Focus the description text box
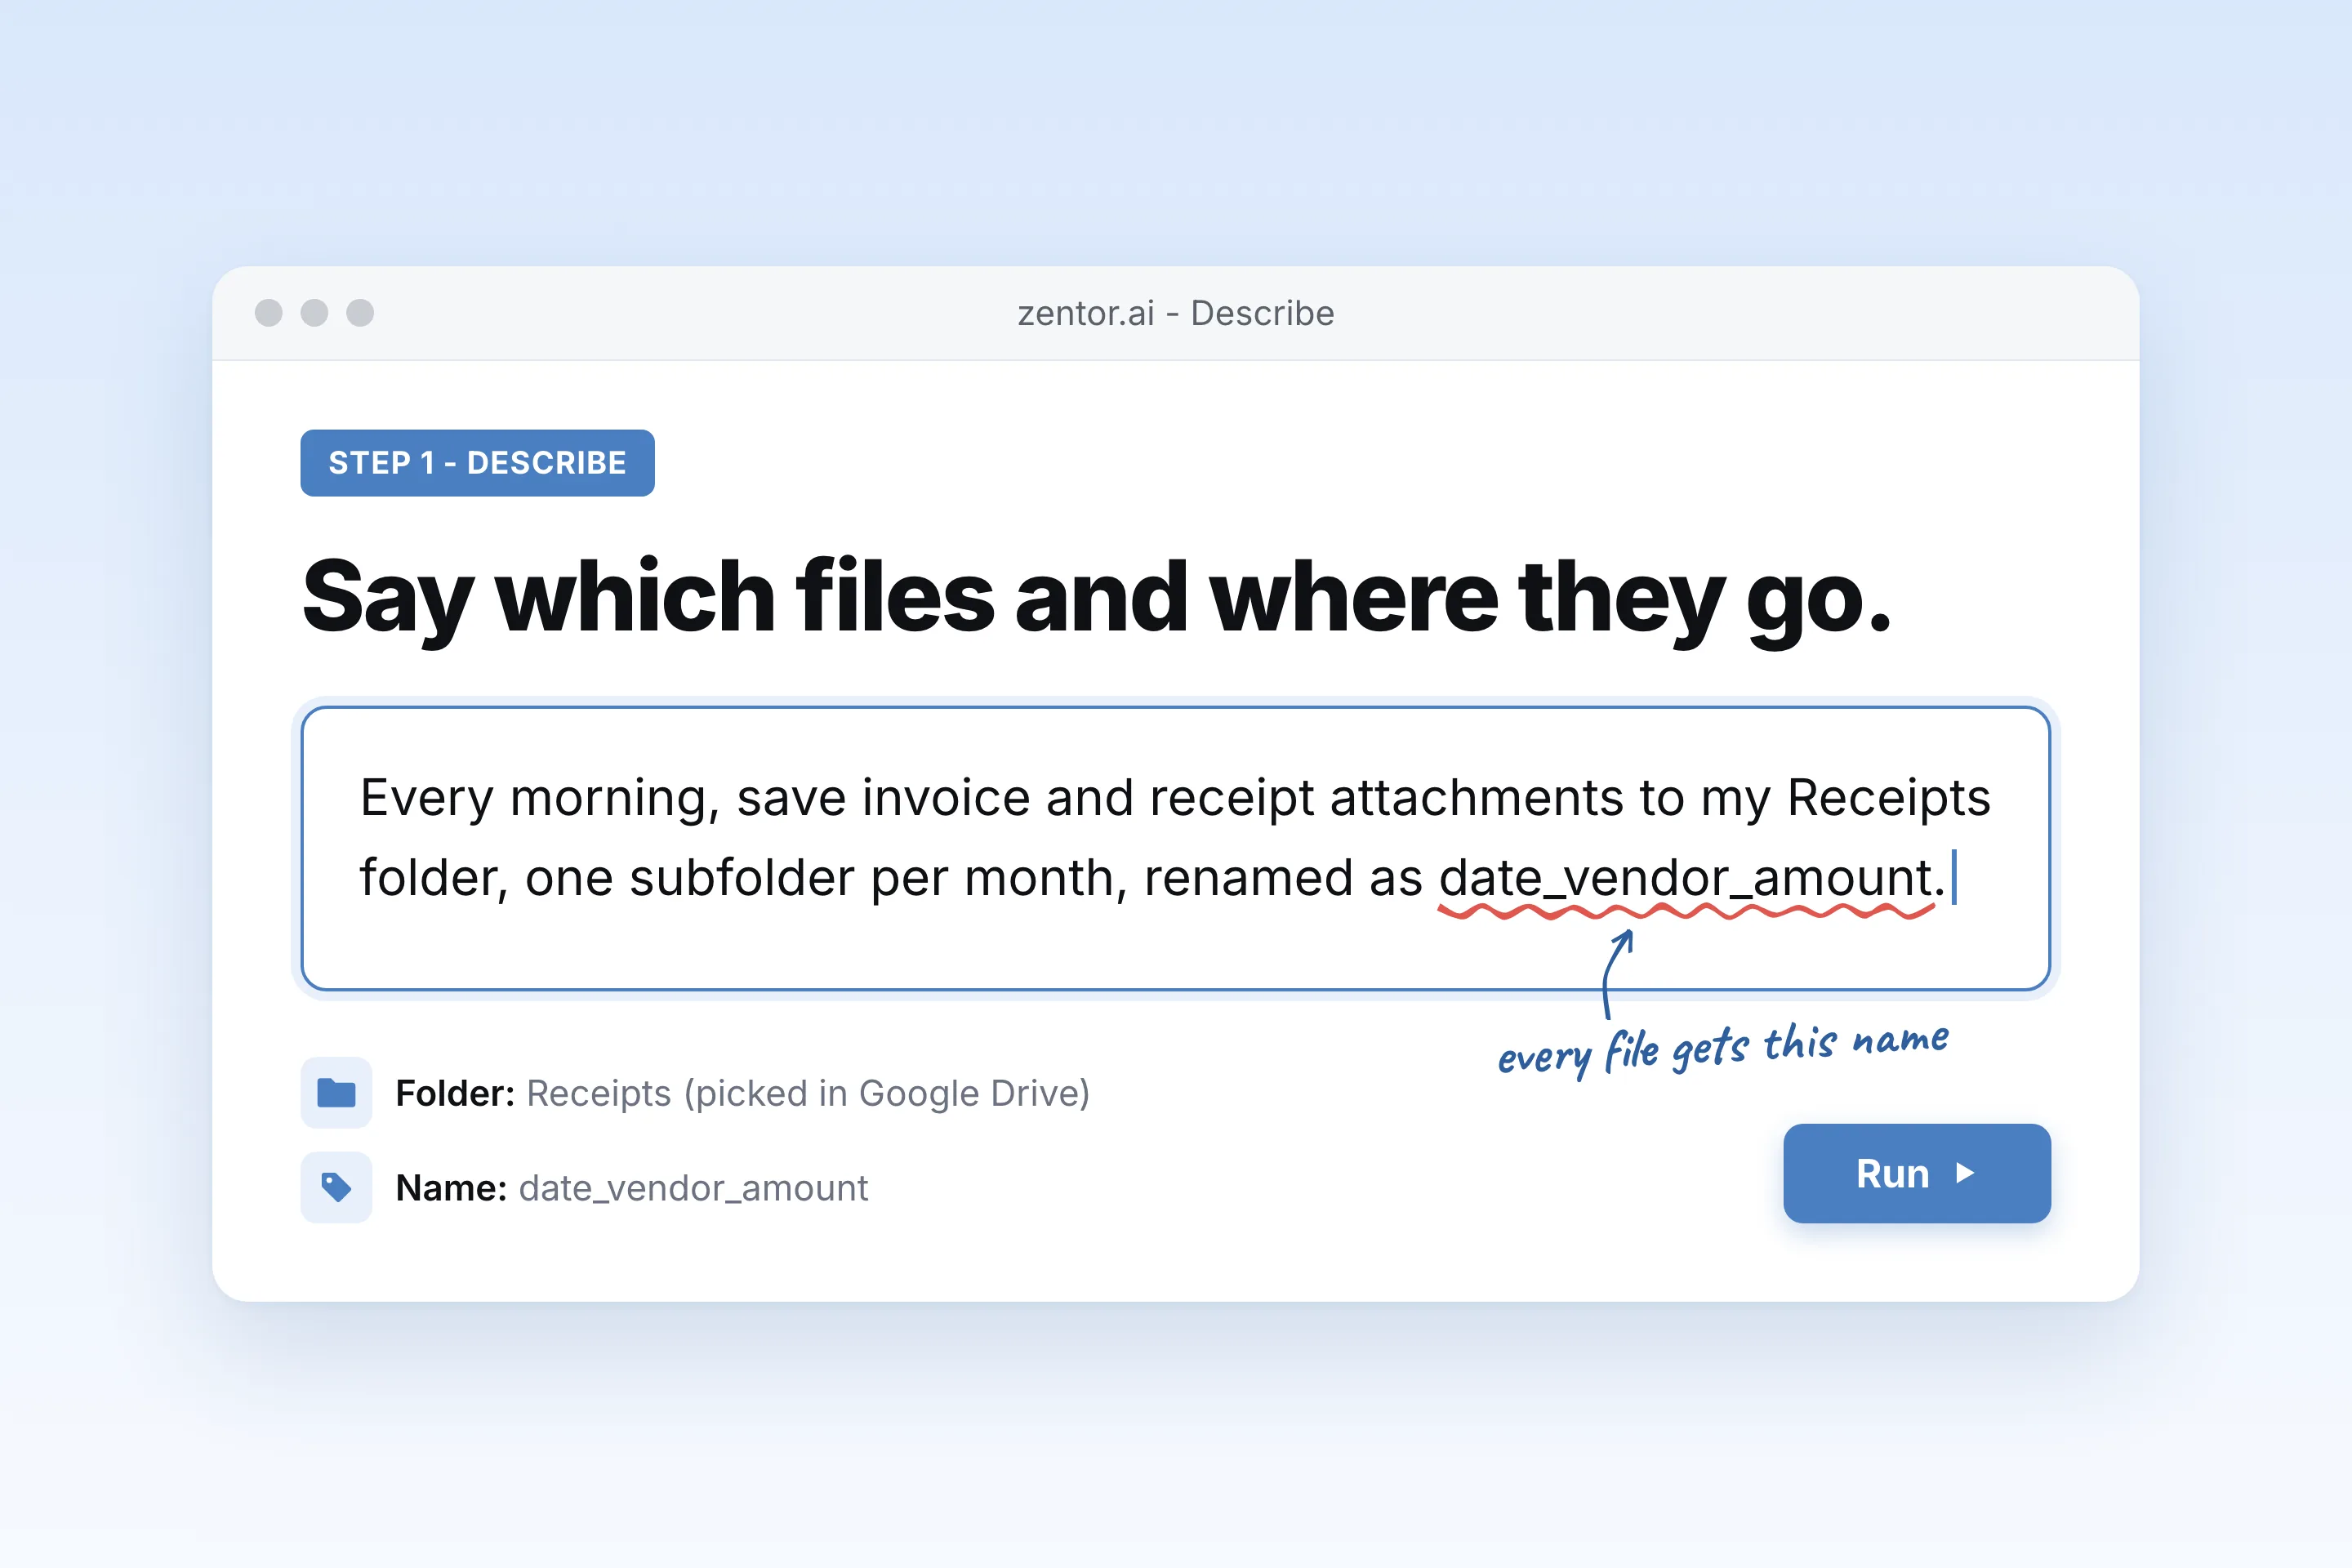The image size is (2352, 1568). [x=1176, y=848]
